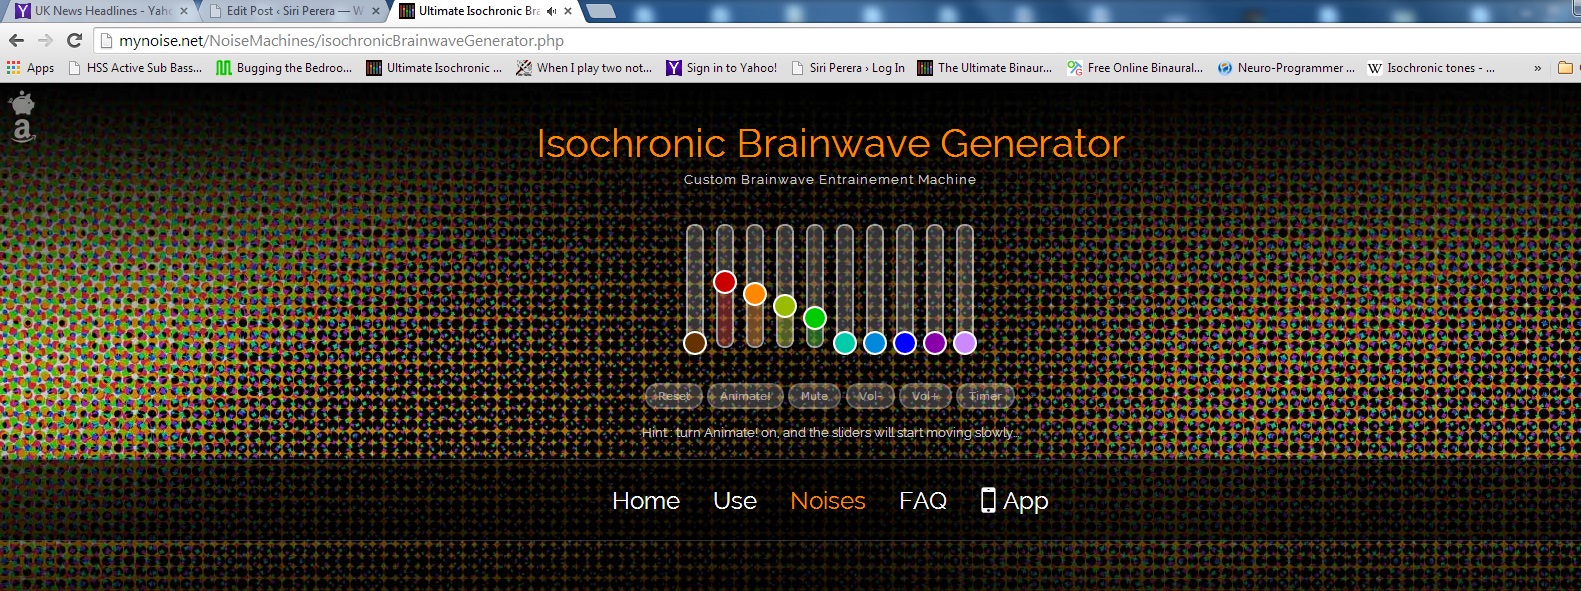Expand the bookmarks overflow chevron
Image resolution: width=1581 pixels, height=591 pixels.
coord(1537,68)
